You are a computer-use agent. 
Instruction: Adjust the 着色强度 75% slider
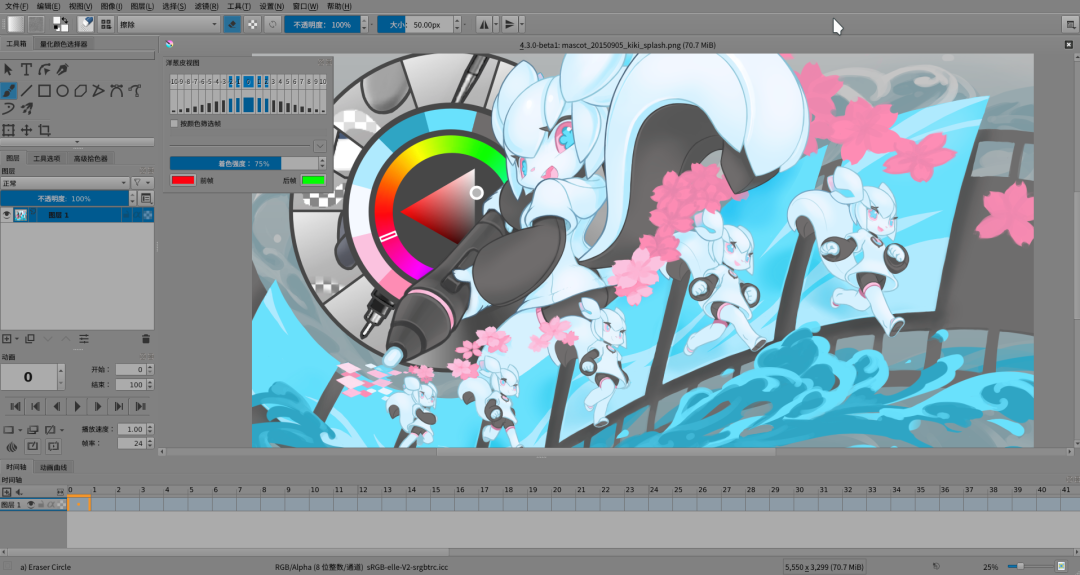[244, 163]
